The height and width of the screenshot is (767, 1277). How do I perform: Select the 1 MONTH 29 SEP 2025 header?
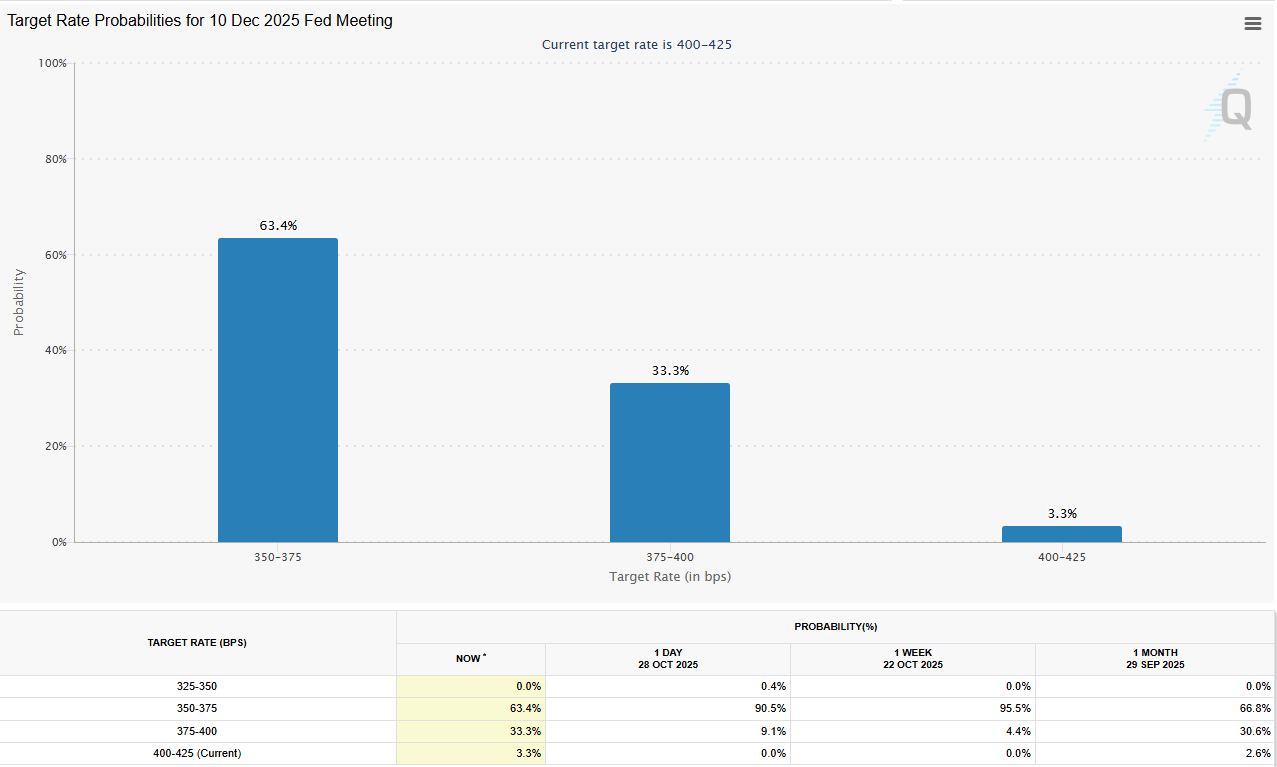pos(1155,659)
